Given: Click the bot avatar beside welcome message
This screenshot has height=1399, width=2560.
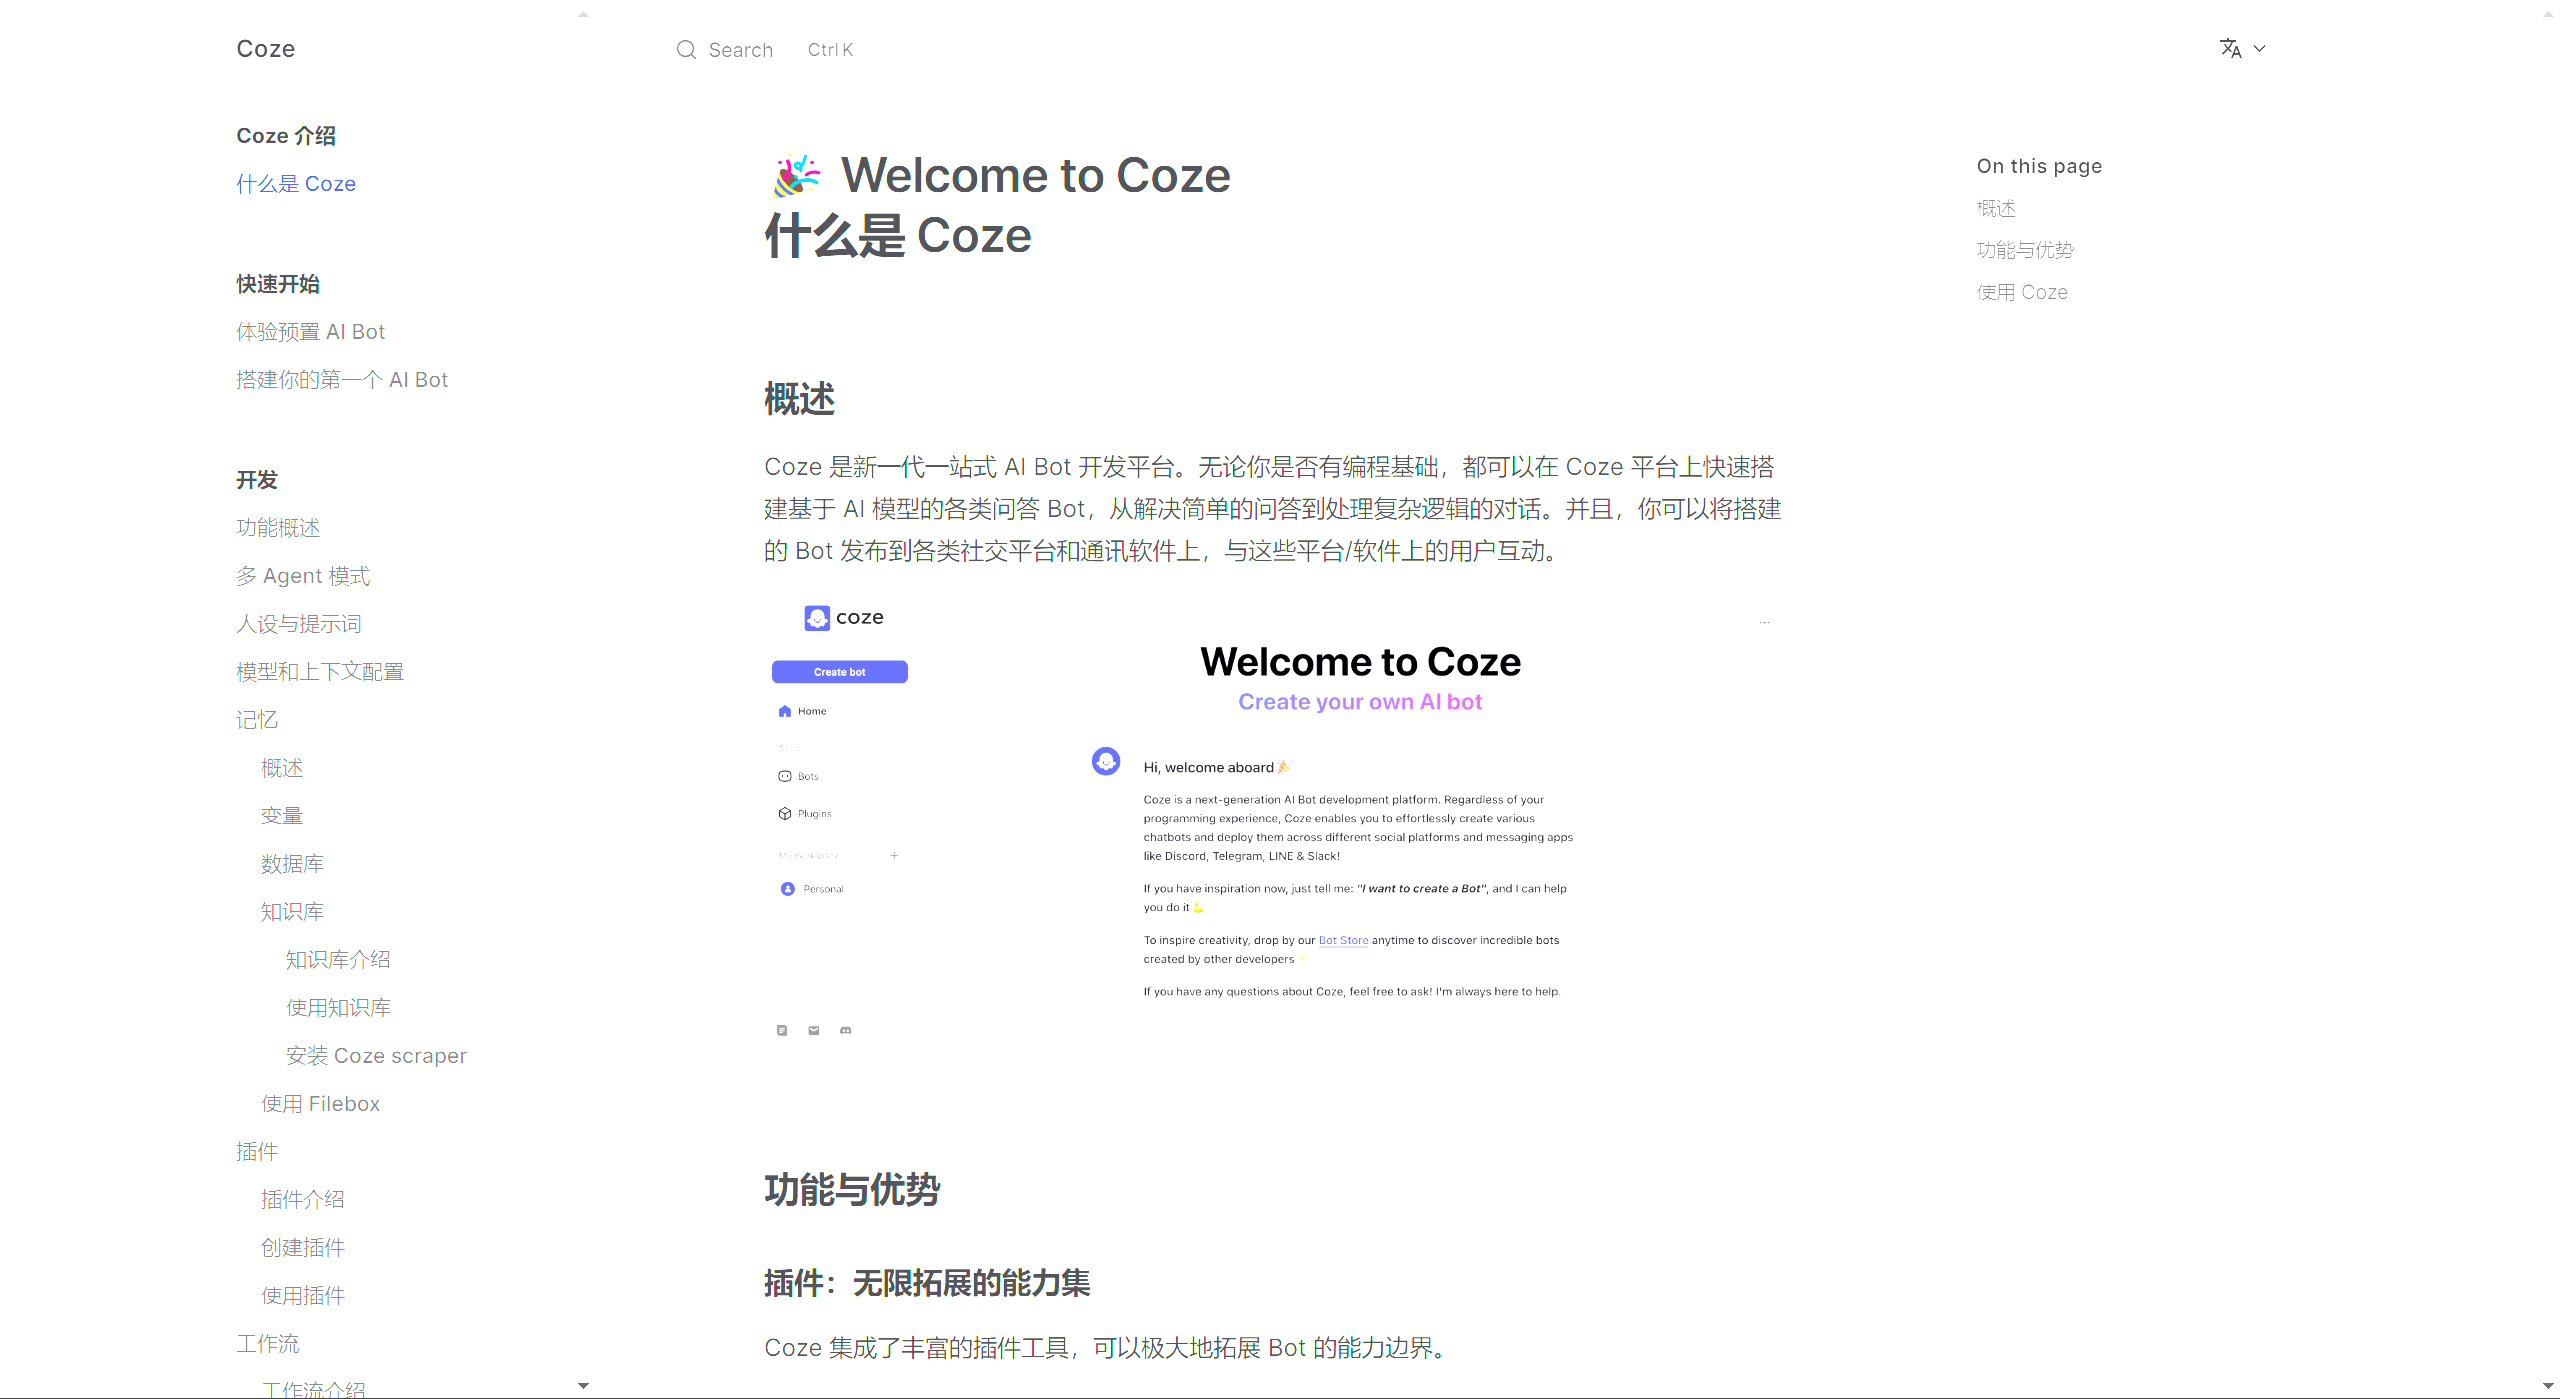Looking at the screenshot, I should [1106, 762].
